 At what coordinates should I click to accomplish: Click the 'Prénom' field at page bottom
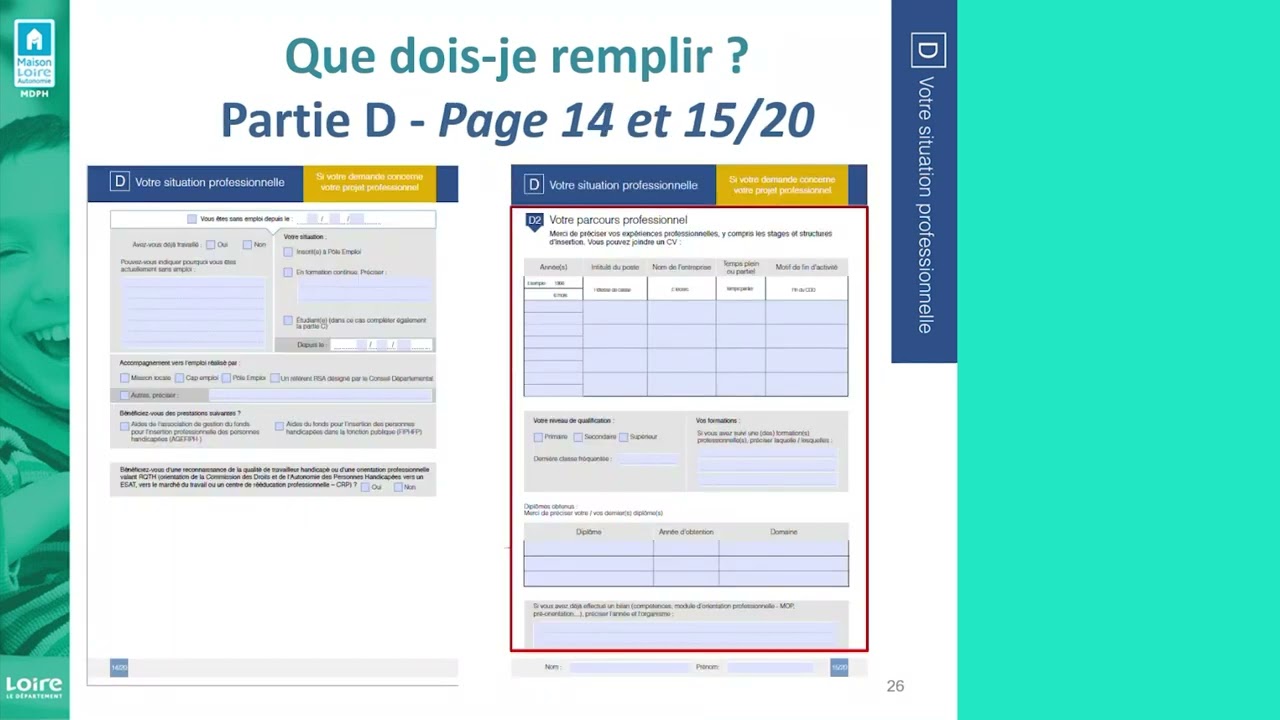pos(770,667)
